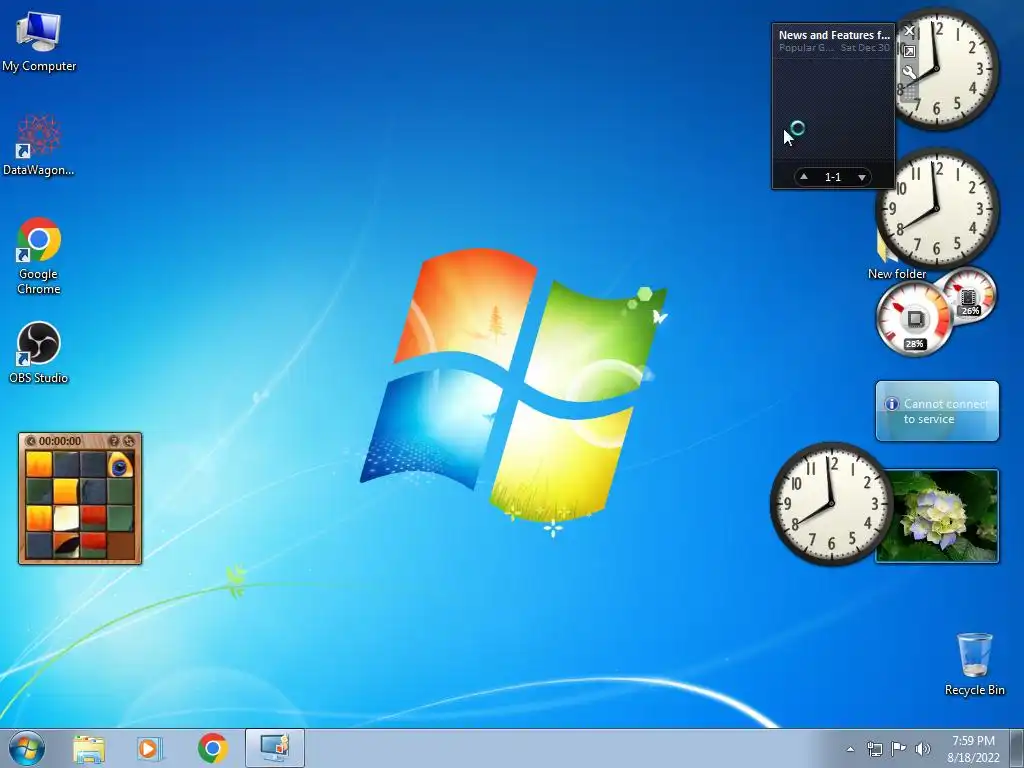Viewport: 1024px width, 768px height.
Task: Click the CPU usage meter dial
Action: (x=914, y=319)
